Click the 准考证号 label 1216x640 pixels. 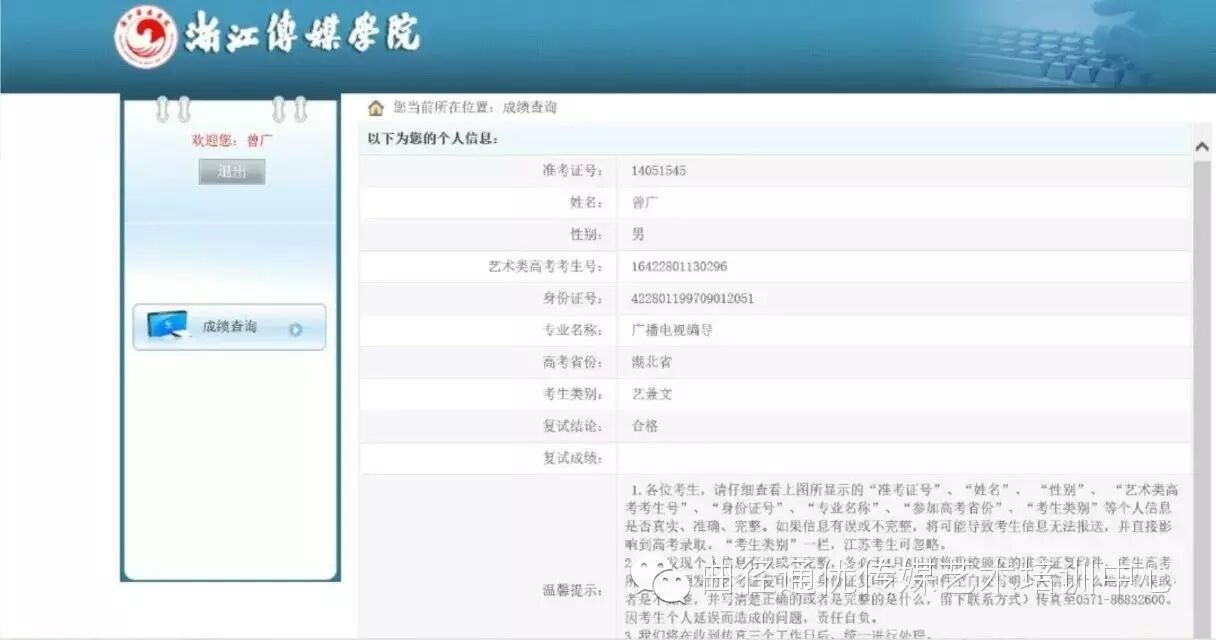pos(573,171)
